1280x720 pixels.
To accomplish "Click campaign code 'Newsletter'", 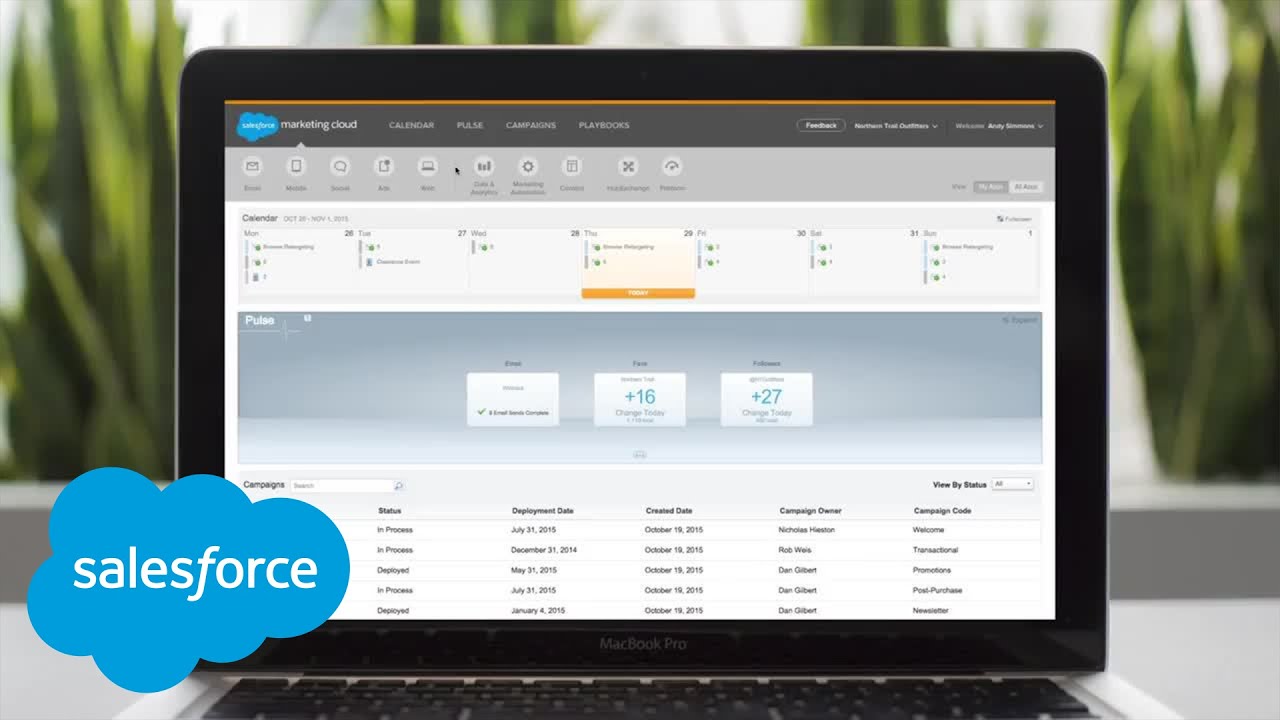I will (931, 610).
